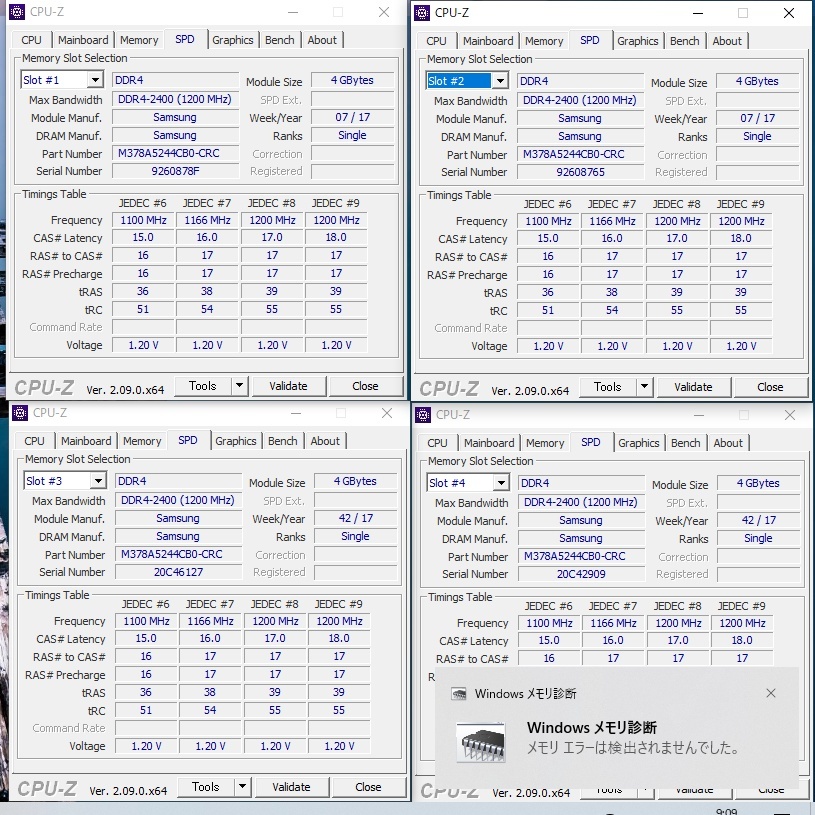Dismiss the Windows メモリ診断 notification
815x815 pixels.
pyautogui.click(x=771, y=693)
